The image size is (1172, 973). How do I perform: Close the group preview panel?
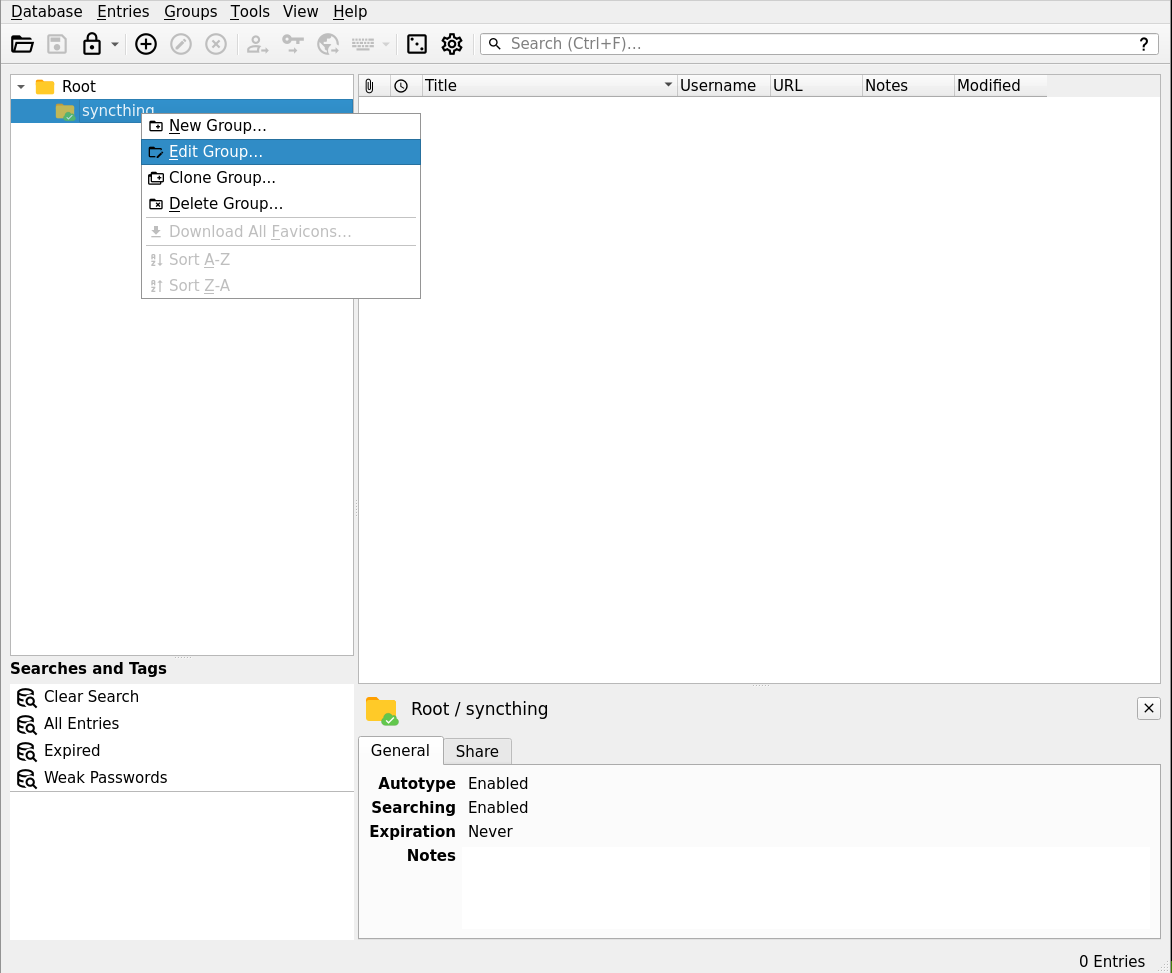(1148, 708)
